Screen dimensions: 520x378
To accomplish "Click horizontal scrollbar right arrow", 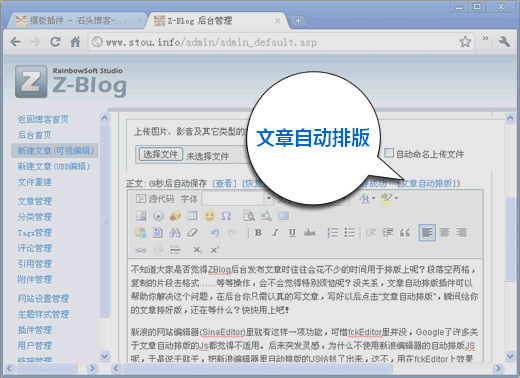I will click(498, 368).
